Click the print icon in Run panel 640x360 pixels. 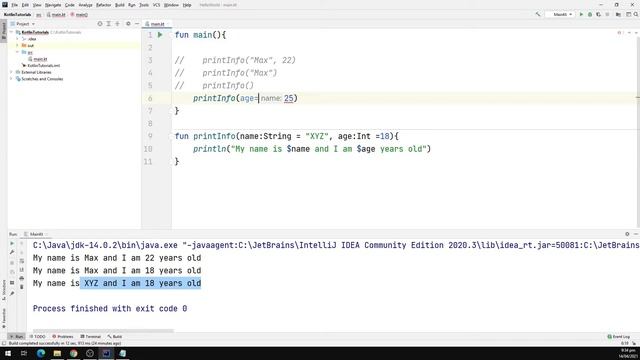click(22, 278)
